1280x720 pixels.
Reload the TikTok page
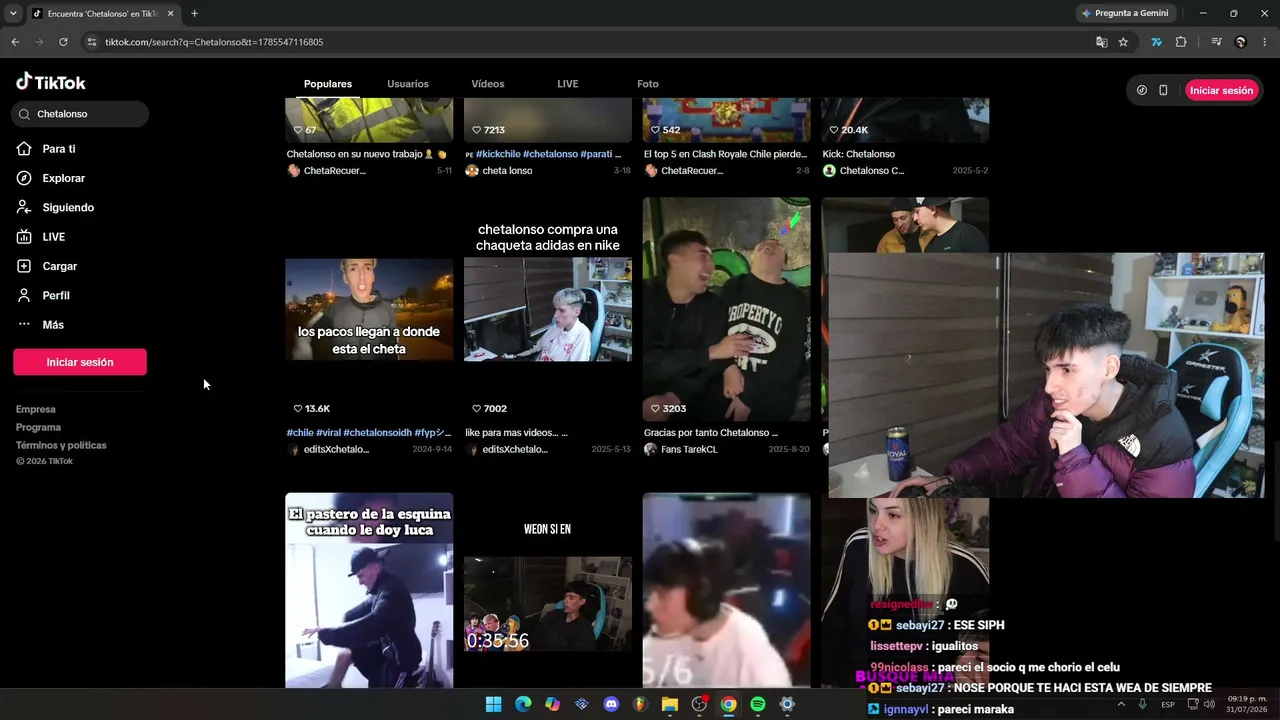point(63,42)
